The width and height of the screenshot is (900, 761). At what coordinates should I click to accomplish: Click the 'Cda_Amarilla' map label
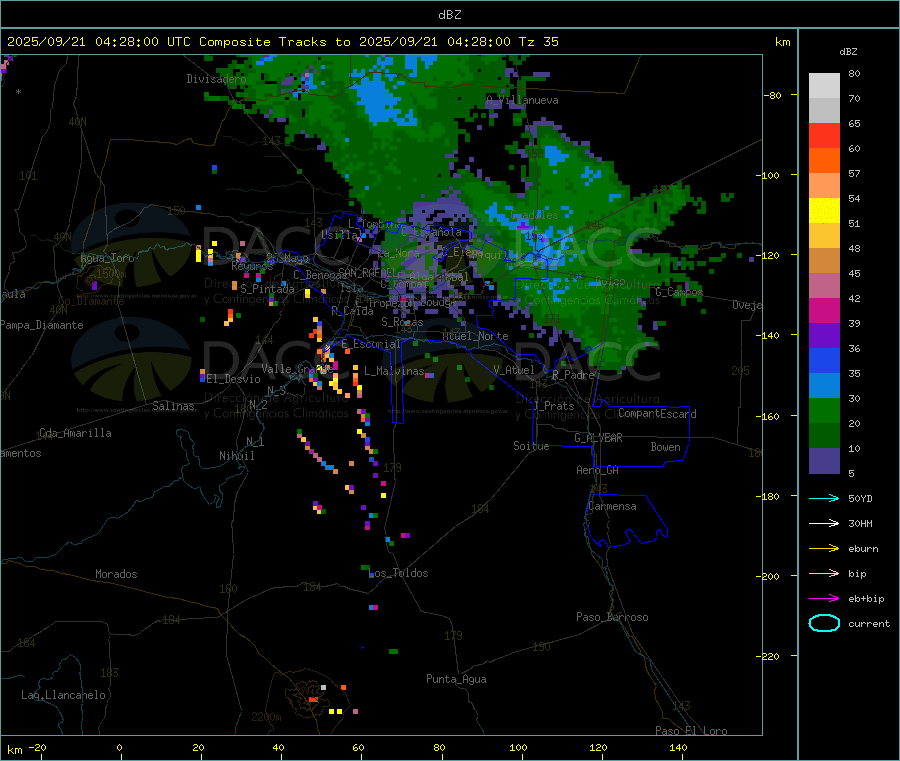pyautogui.click(x=75, y=433)
